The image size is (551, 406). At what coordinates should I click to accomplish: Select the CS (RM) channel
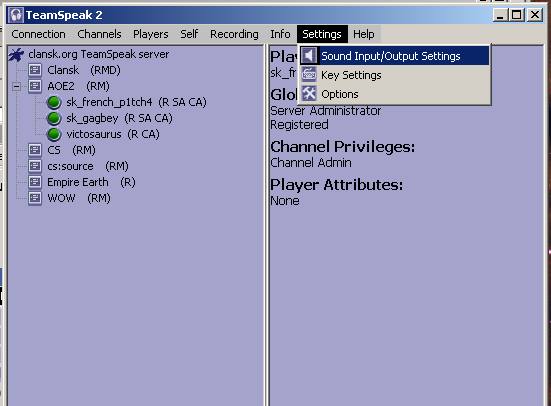tap(71, 150)
